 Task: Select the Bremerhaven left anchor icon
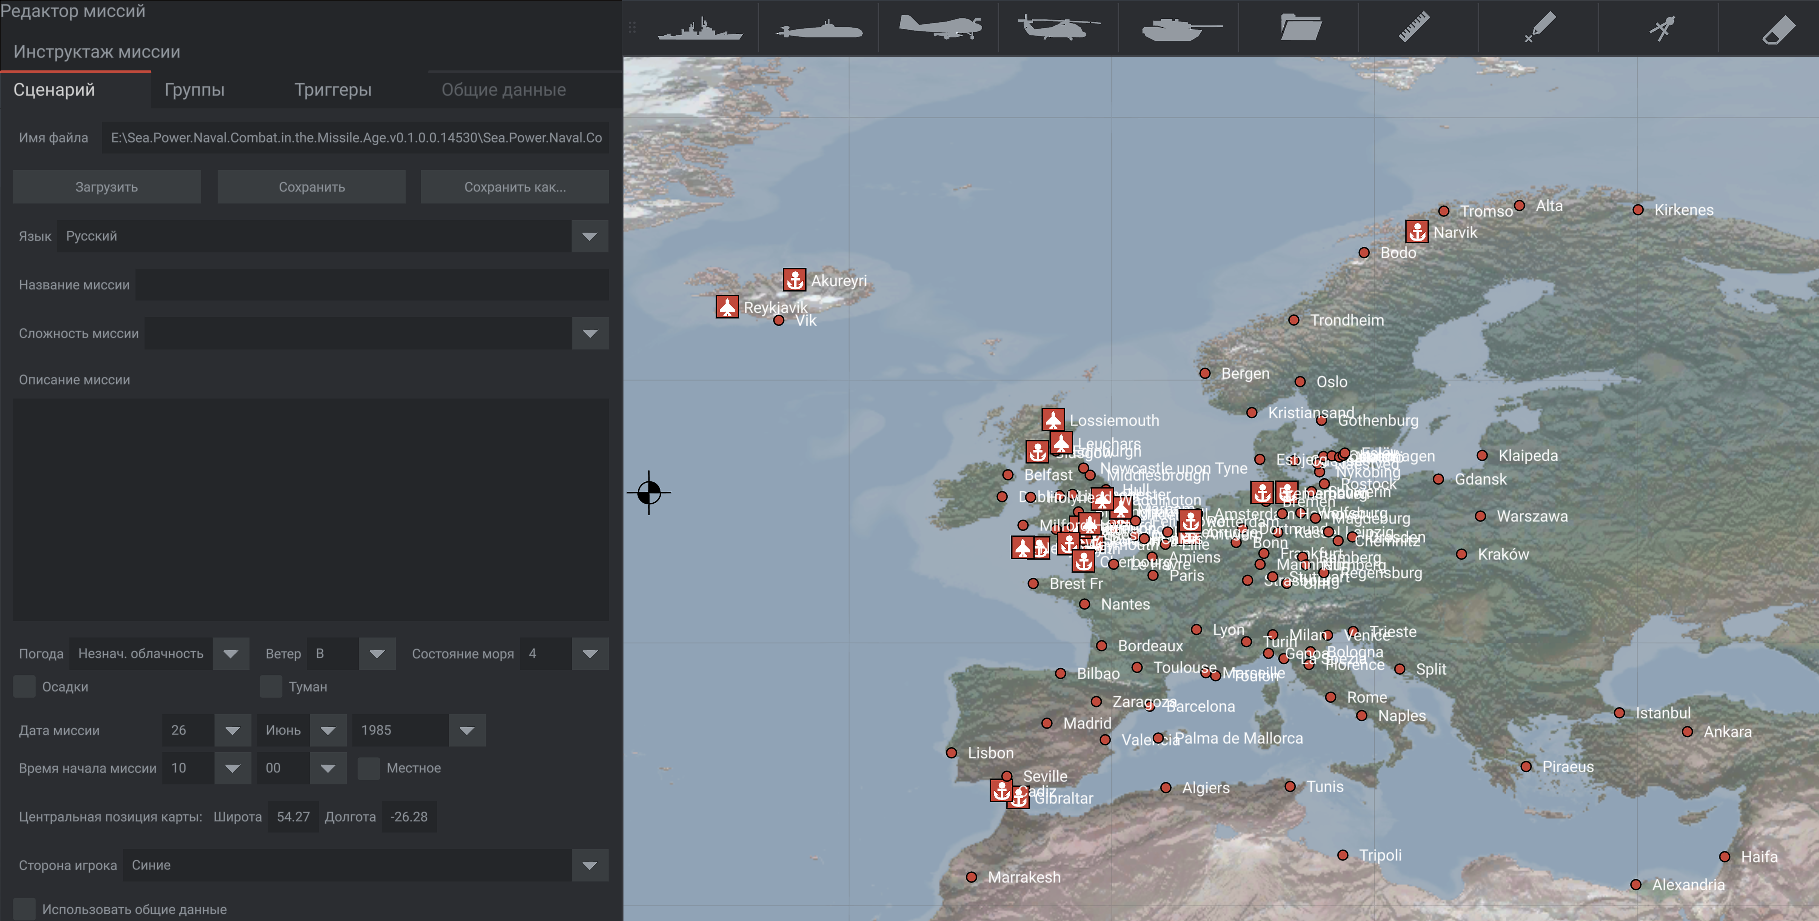[x=1262, y=492]
